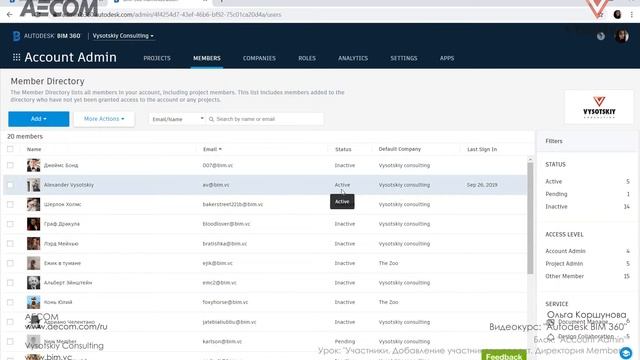Open the help icon in header

pyautogui.click(x=601, y=36)
